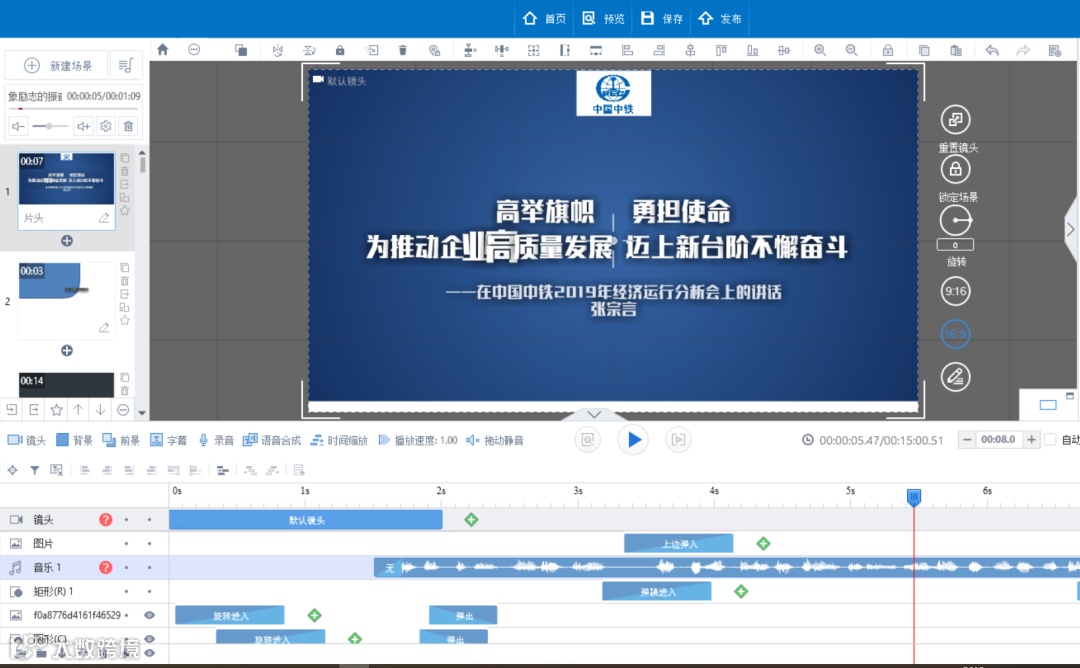The image size is (1080, 668).
Task: Click 重置镜头 reset camera button
Action: tap(955, 120)
